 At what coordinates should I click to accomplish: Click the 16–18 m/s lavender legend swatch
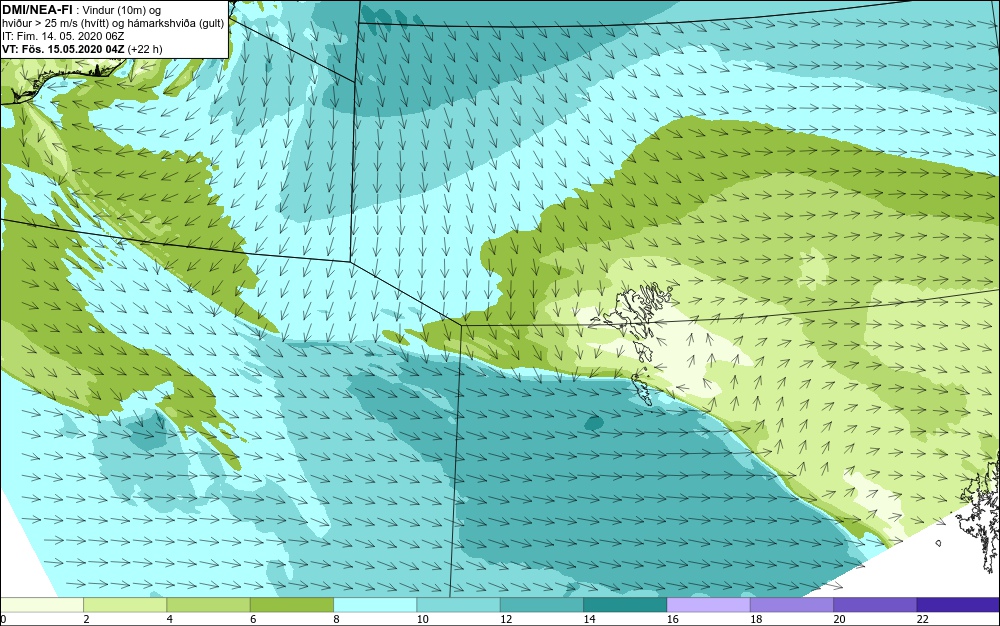pyautogui.click(x=708, y=605)
